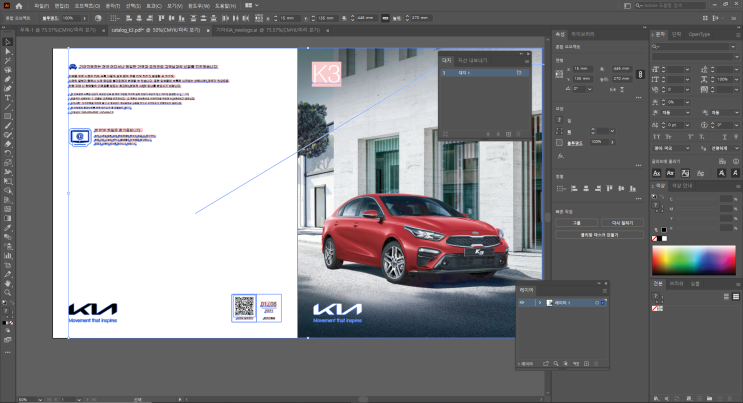Select the Paintbrush tool

point(8,126)
